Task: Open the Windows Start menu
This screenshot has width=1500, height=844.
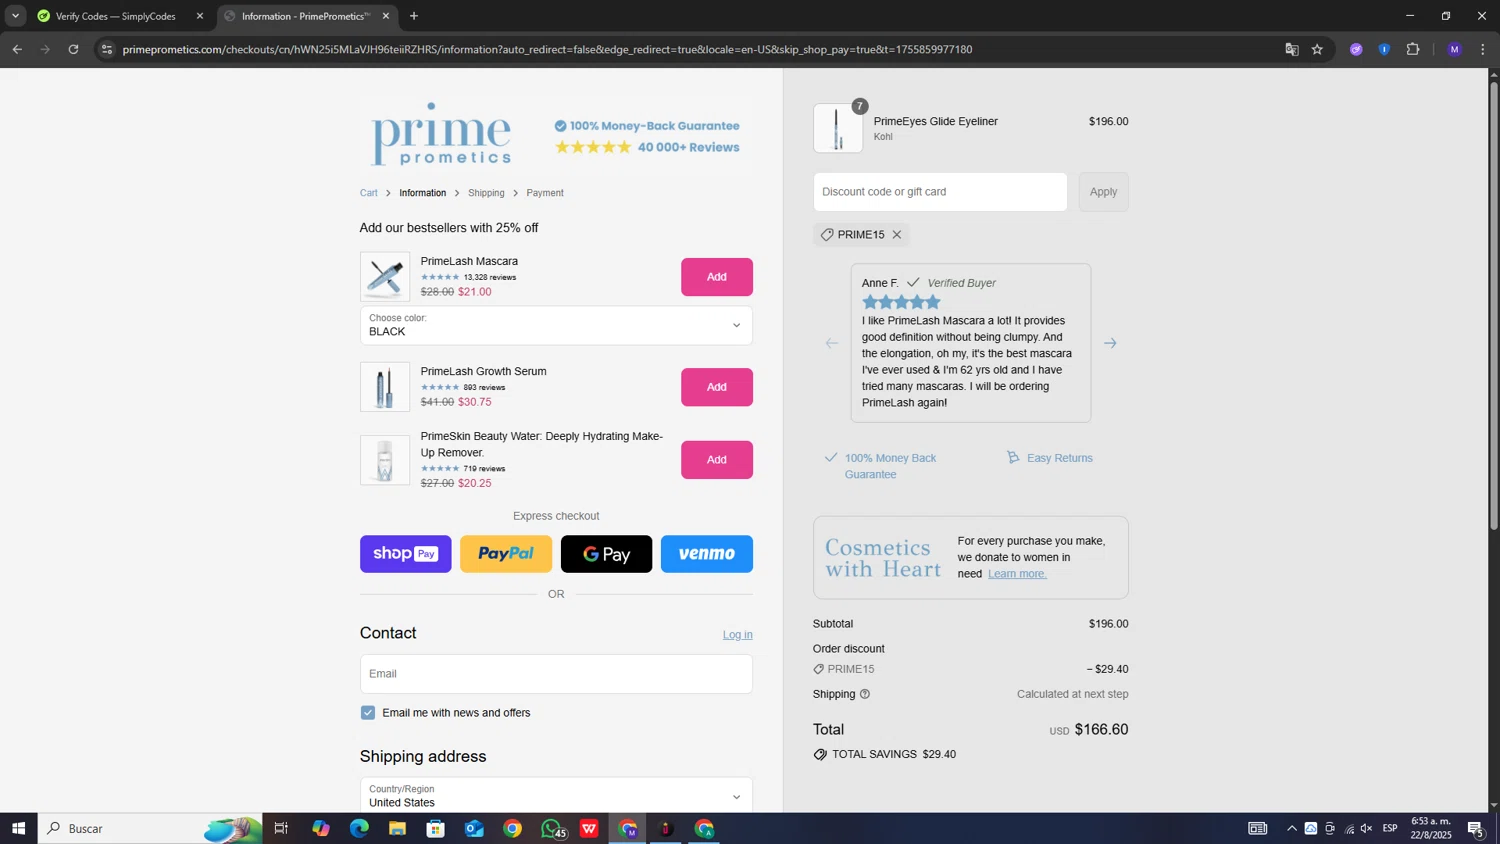Action: coord(18,828)
